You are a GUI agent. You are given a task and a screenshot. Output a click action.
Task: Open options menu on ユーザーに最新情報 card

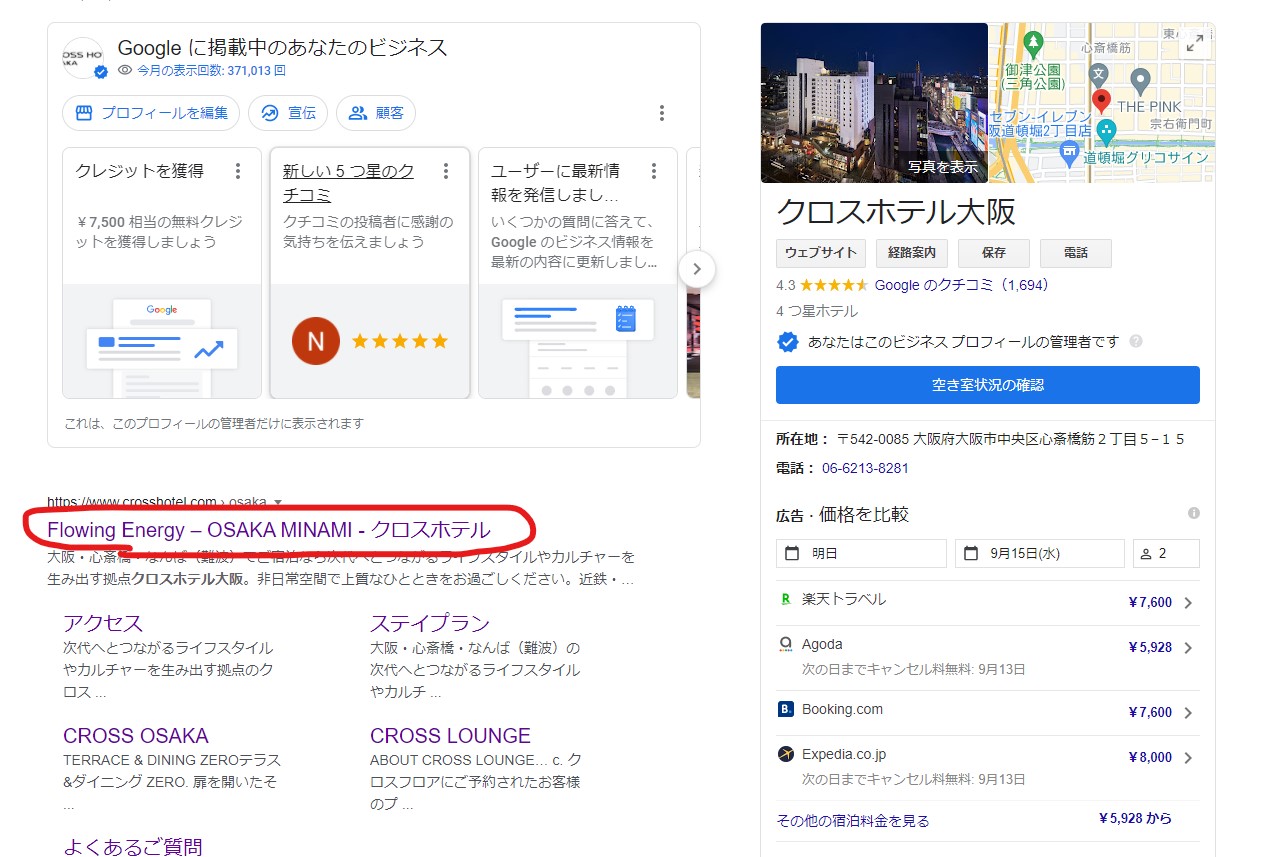tap(653, 171)
